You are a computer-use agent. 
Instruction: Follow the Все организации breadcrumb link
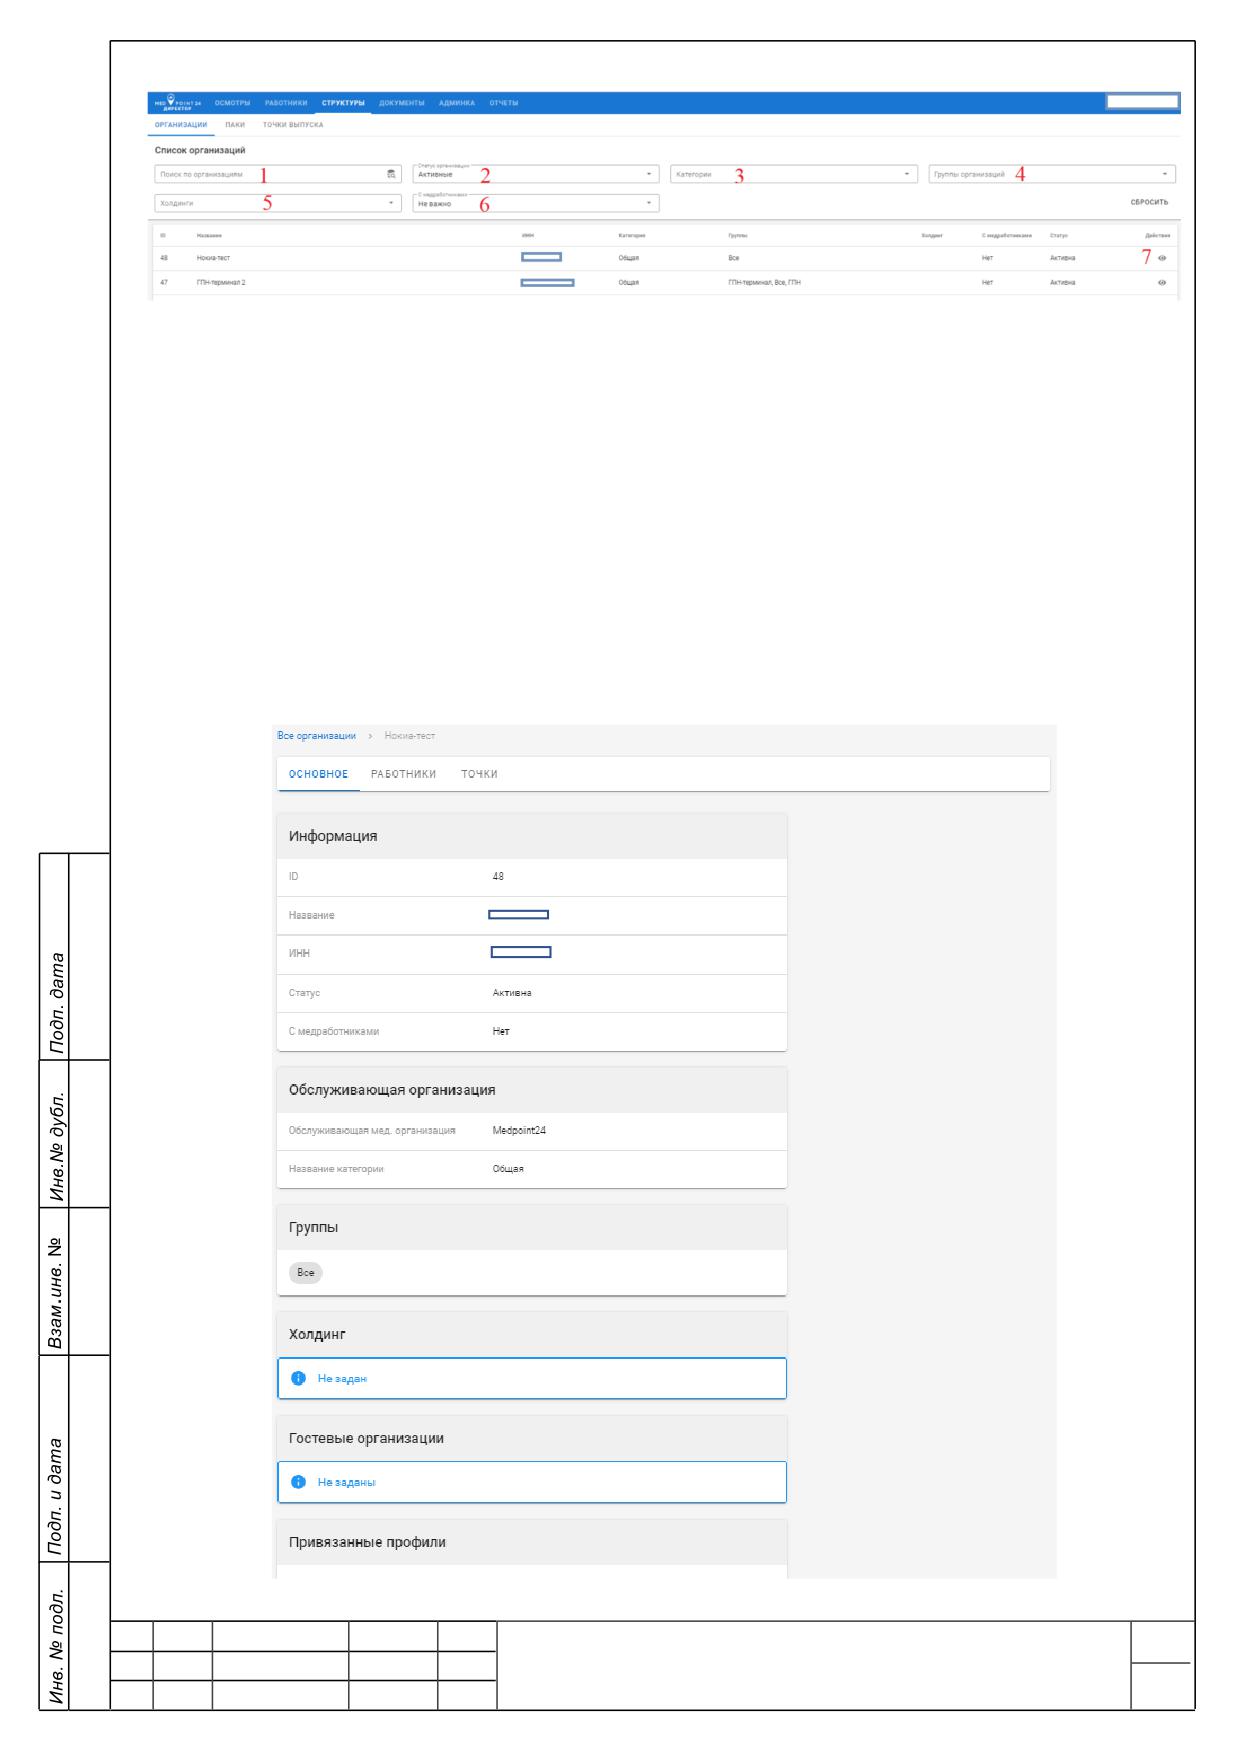tap(316, 736)
